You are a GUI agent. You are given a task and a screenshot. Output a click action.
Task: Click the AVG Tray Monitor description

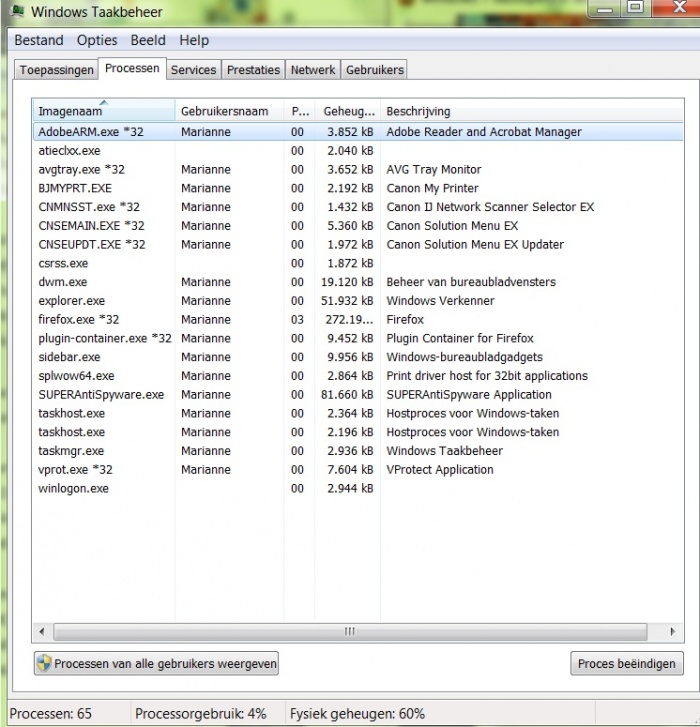pyautogui.click(x=433, y=169)
